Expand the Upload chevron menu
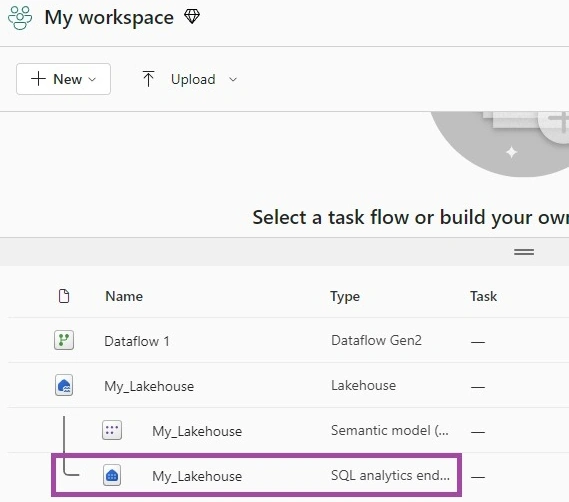Screen dimensions: 569x502 (233, 79)
